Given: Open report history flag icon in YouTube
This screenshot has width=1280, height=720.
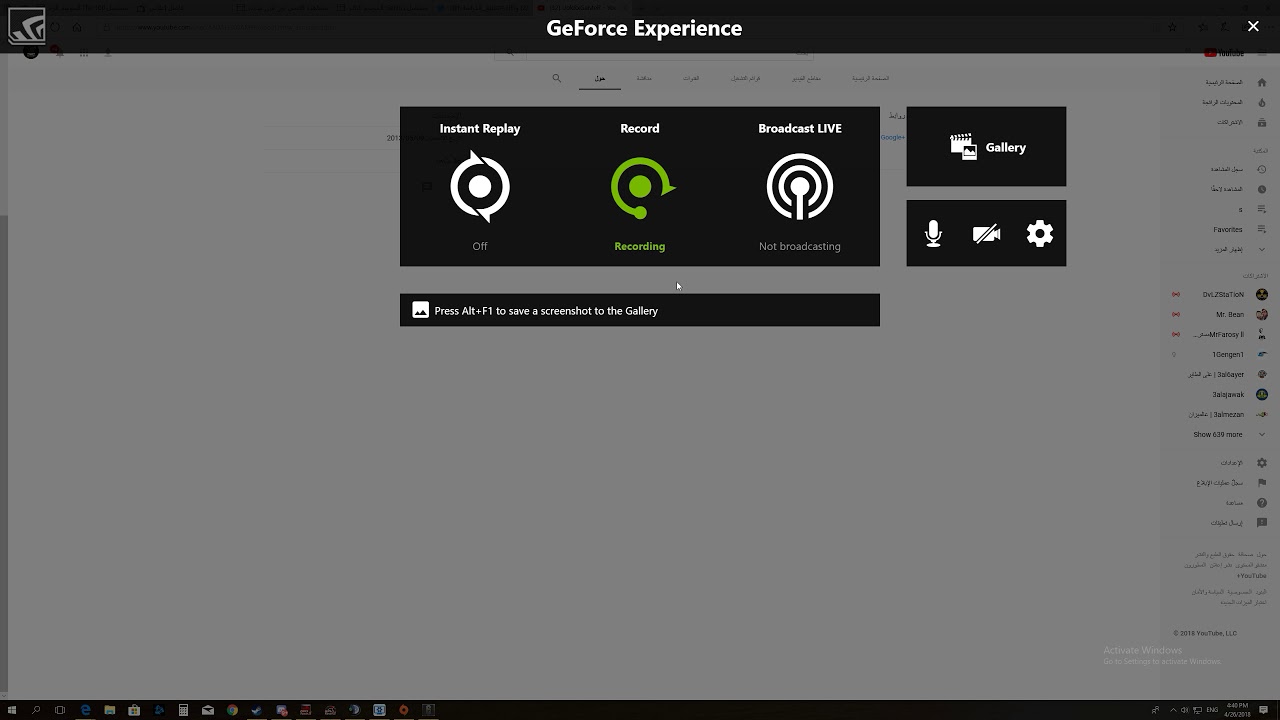Looking at the screenshot, I should click(x=1262, y=483).
